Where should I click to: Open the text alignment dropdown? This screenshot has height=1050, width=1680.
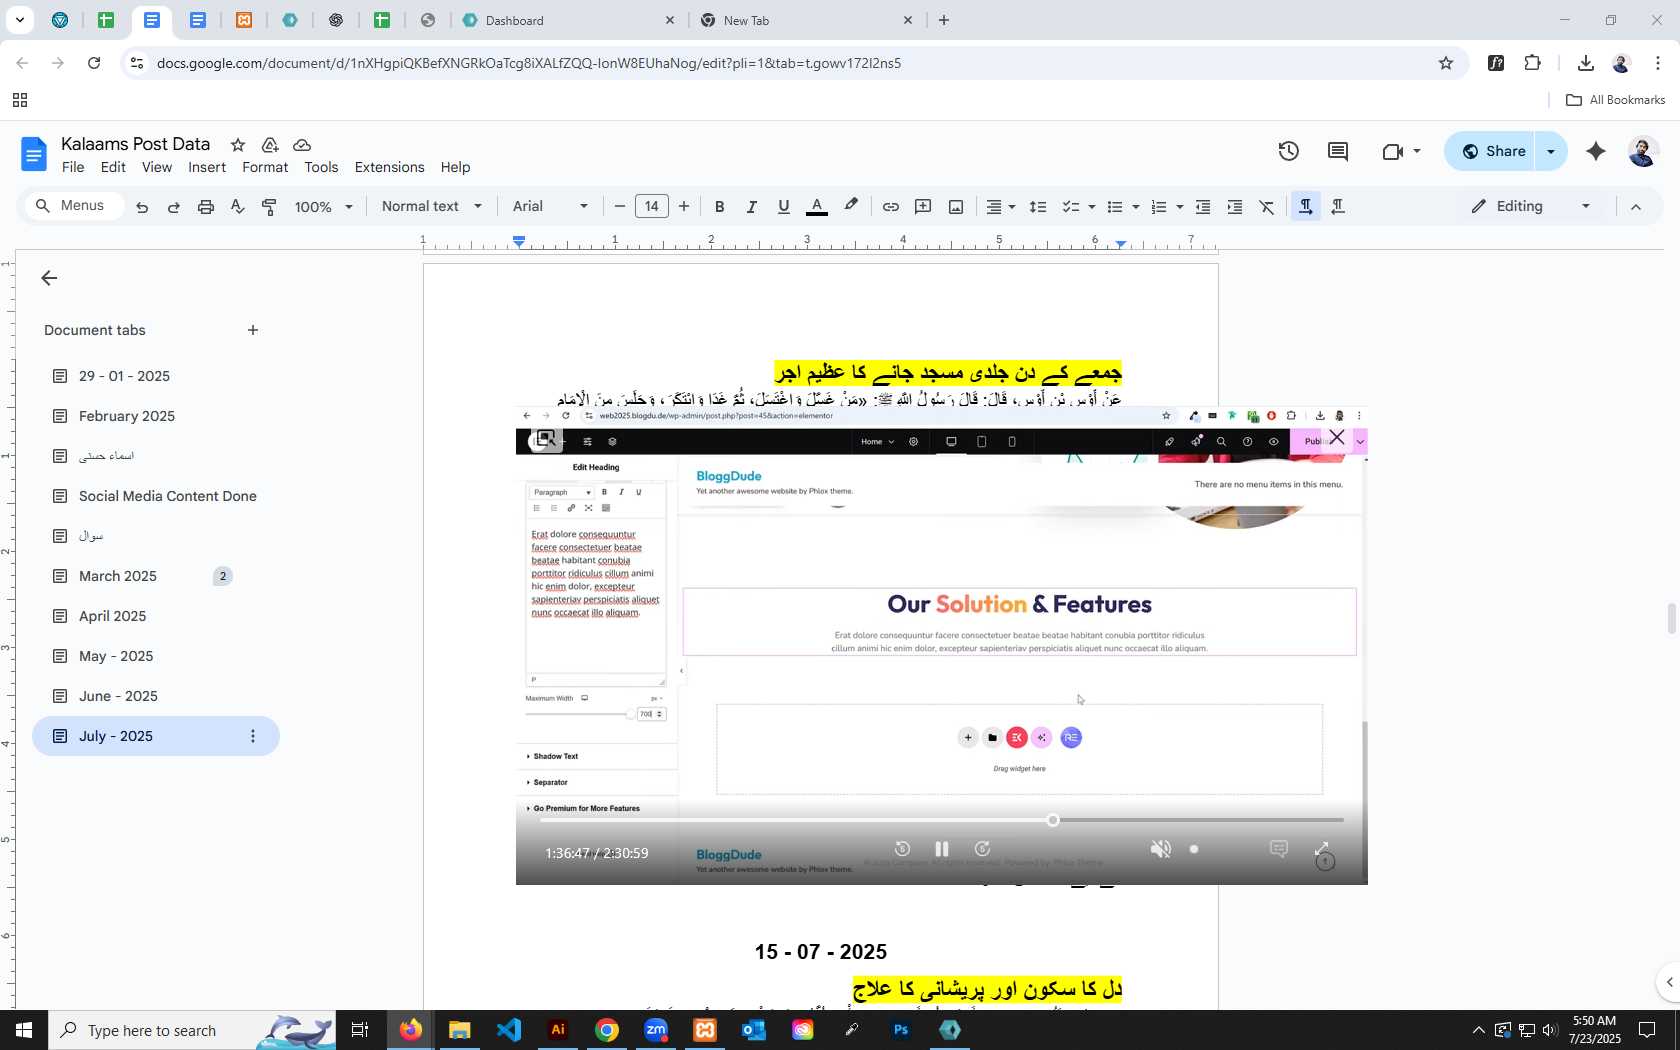1001,207
